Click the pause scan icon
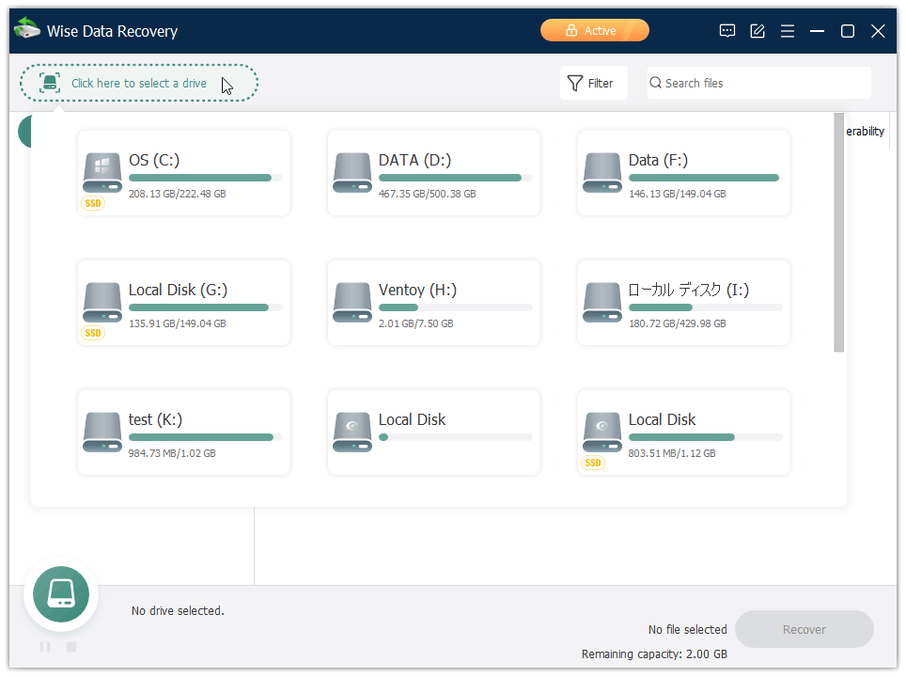 click(x=45, y=647)
